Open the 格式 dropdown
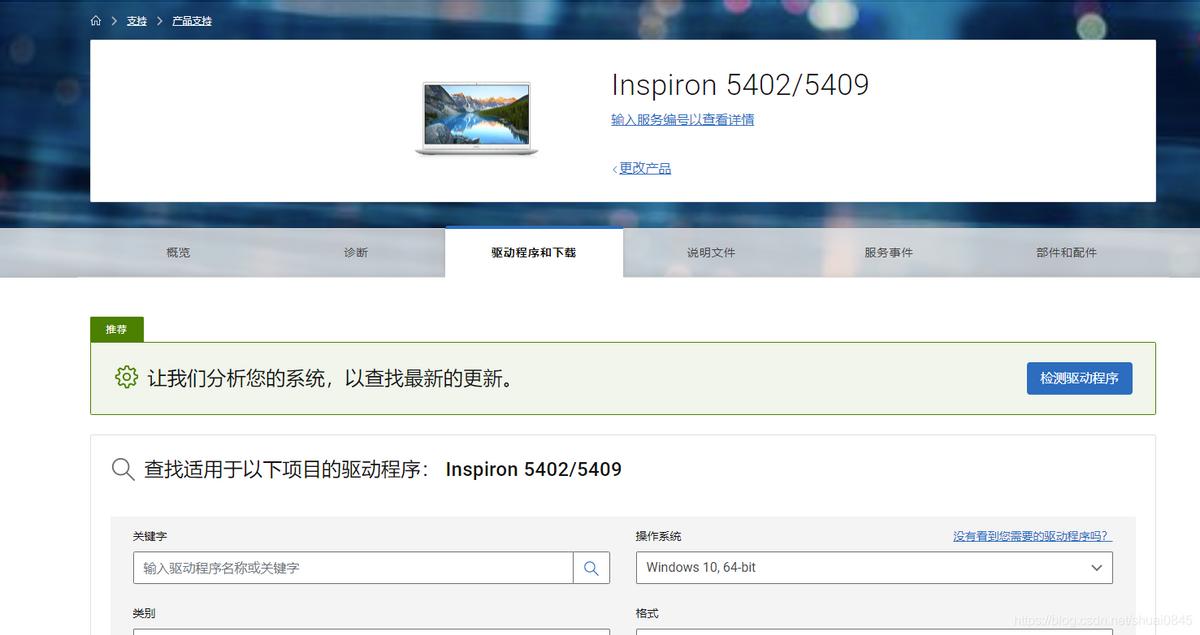 [x=873, y=632]
